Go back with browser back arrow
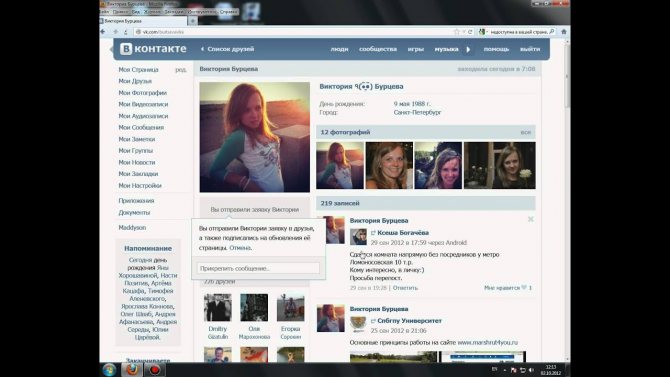The height and width of the screenshot is (377, 670). pyautogui.click(x=103, y=32)
